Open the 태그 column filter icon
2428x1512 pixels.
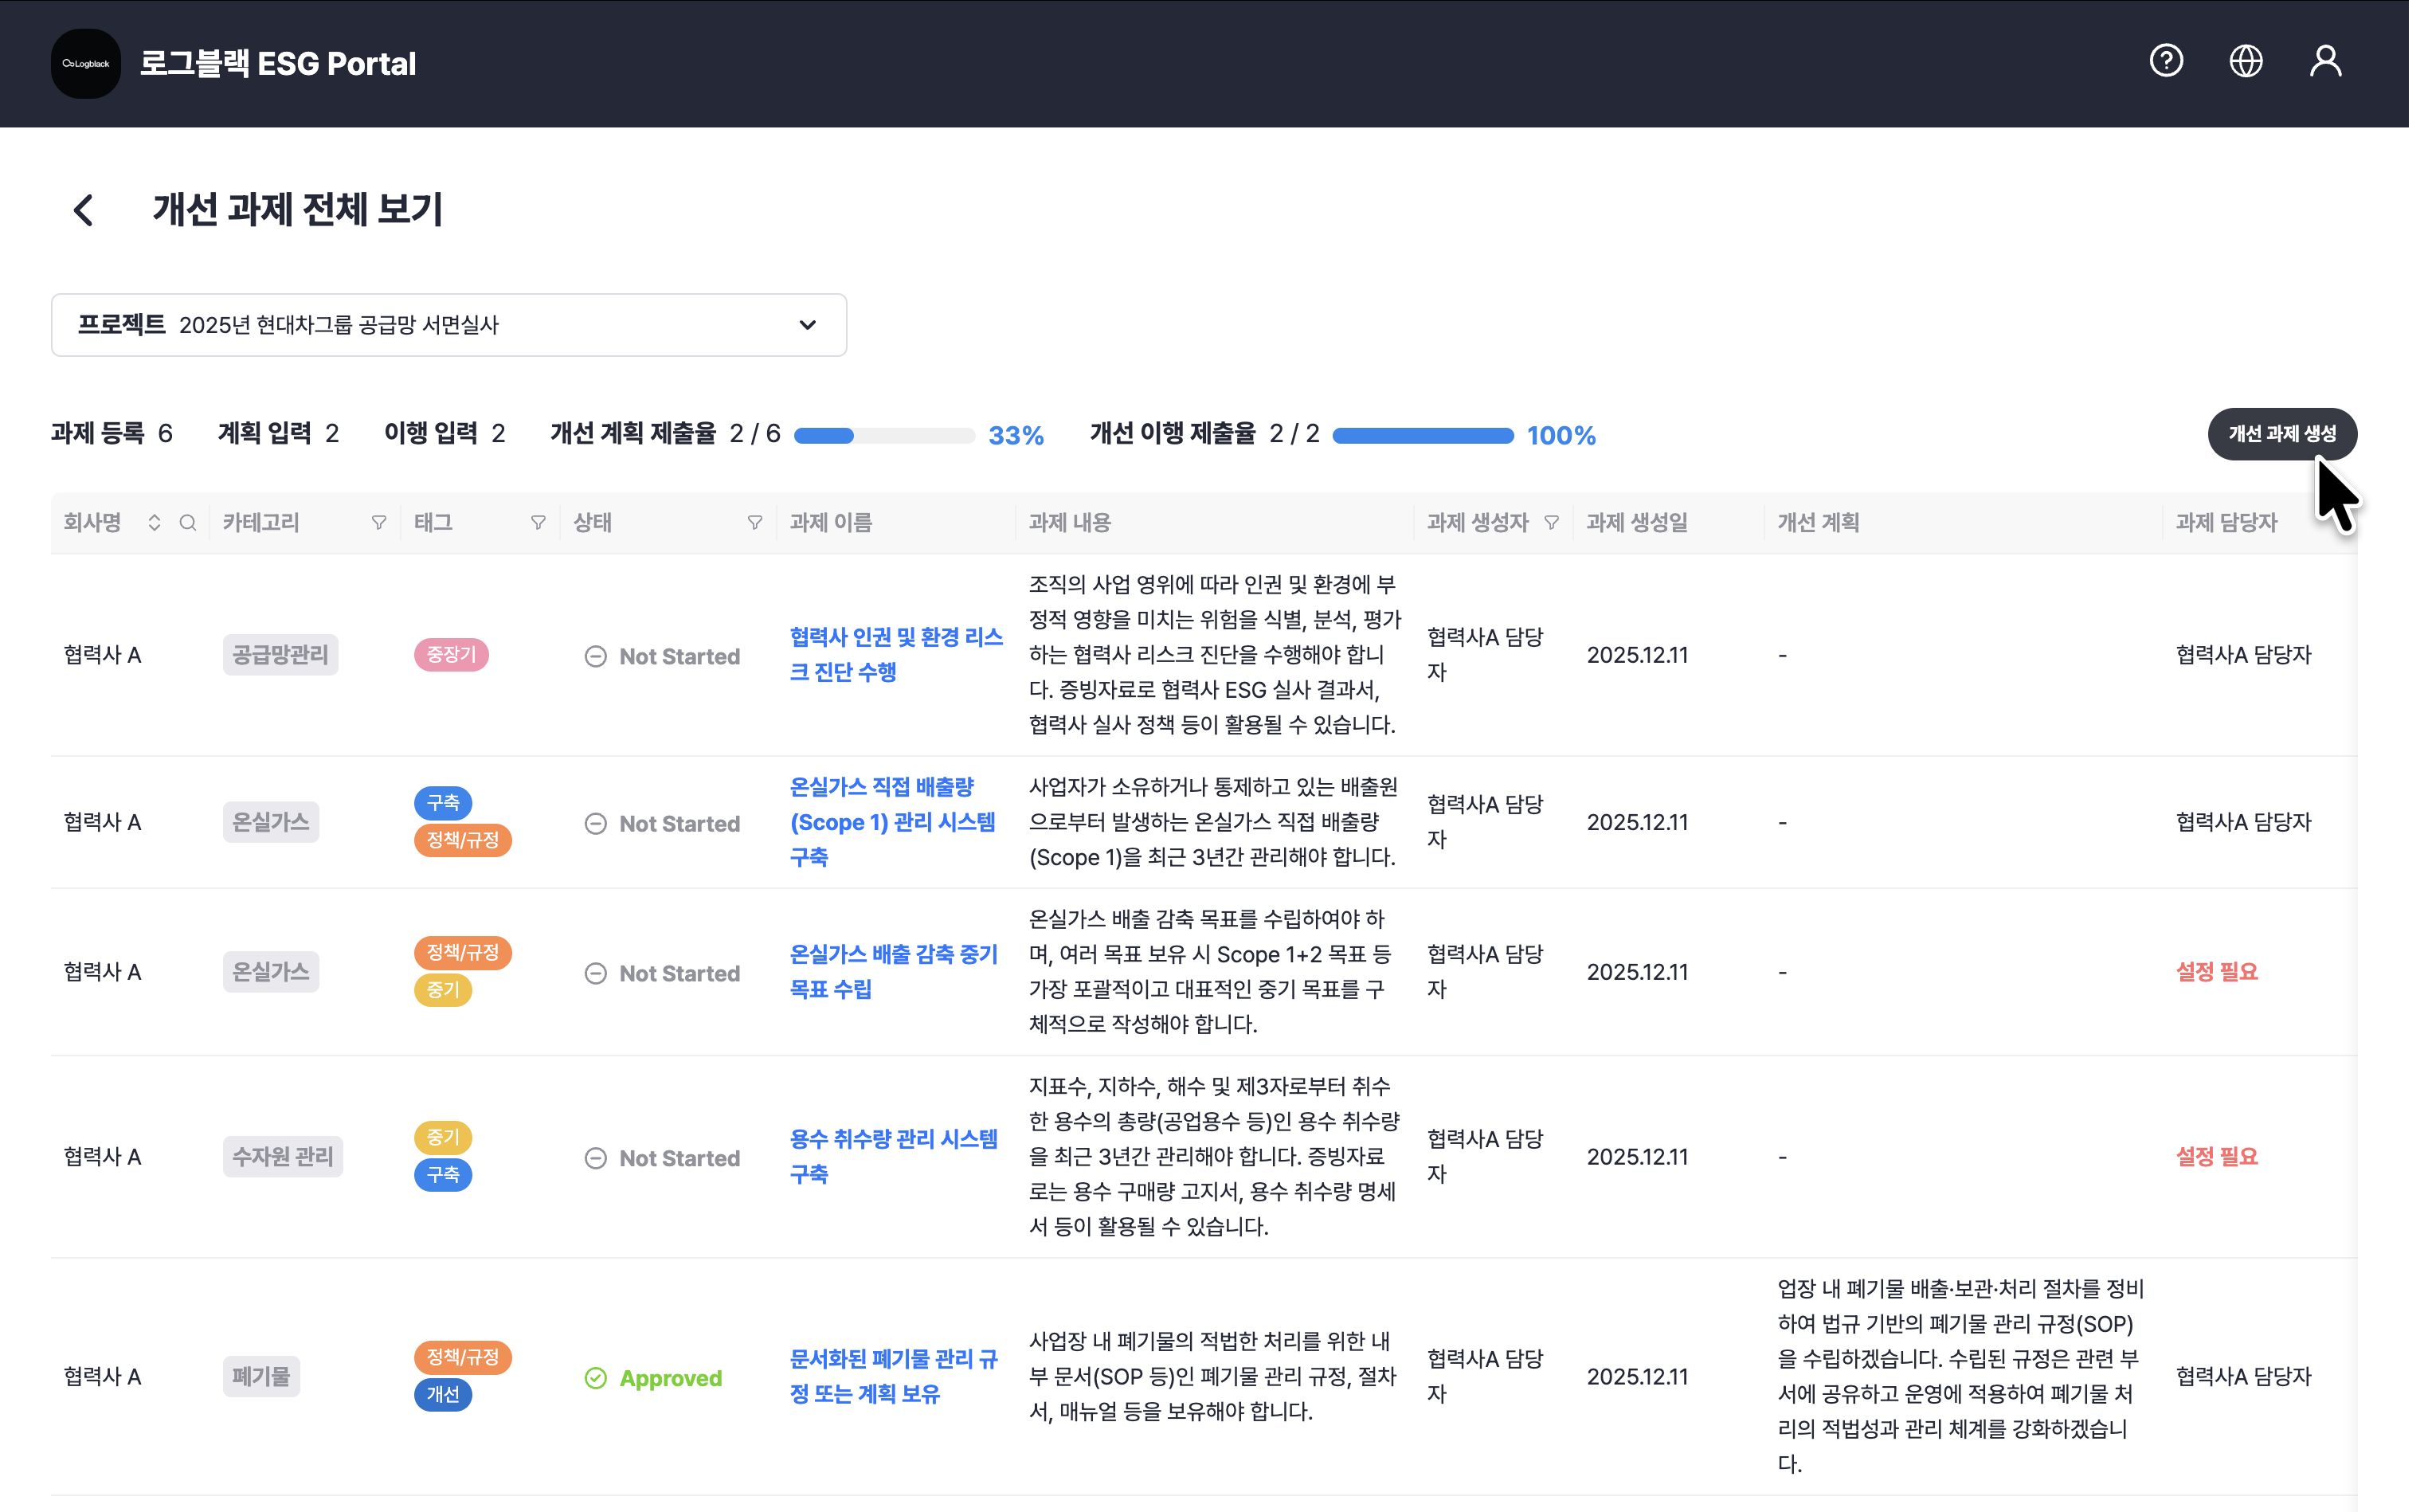point(538,522)
